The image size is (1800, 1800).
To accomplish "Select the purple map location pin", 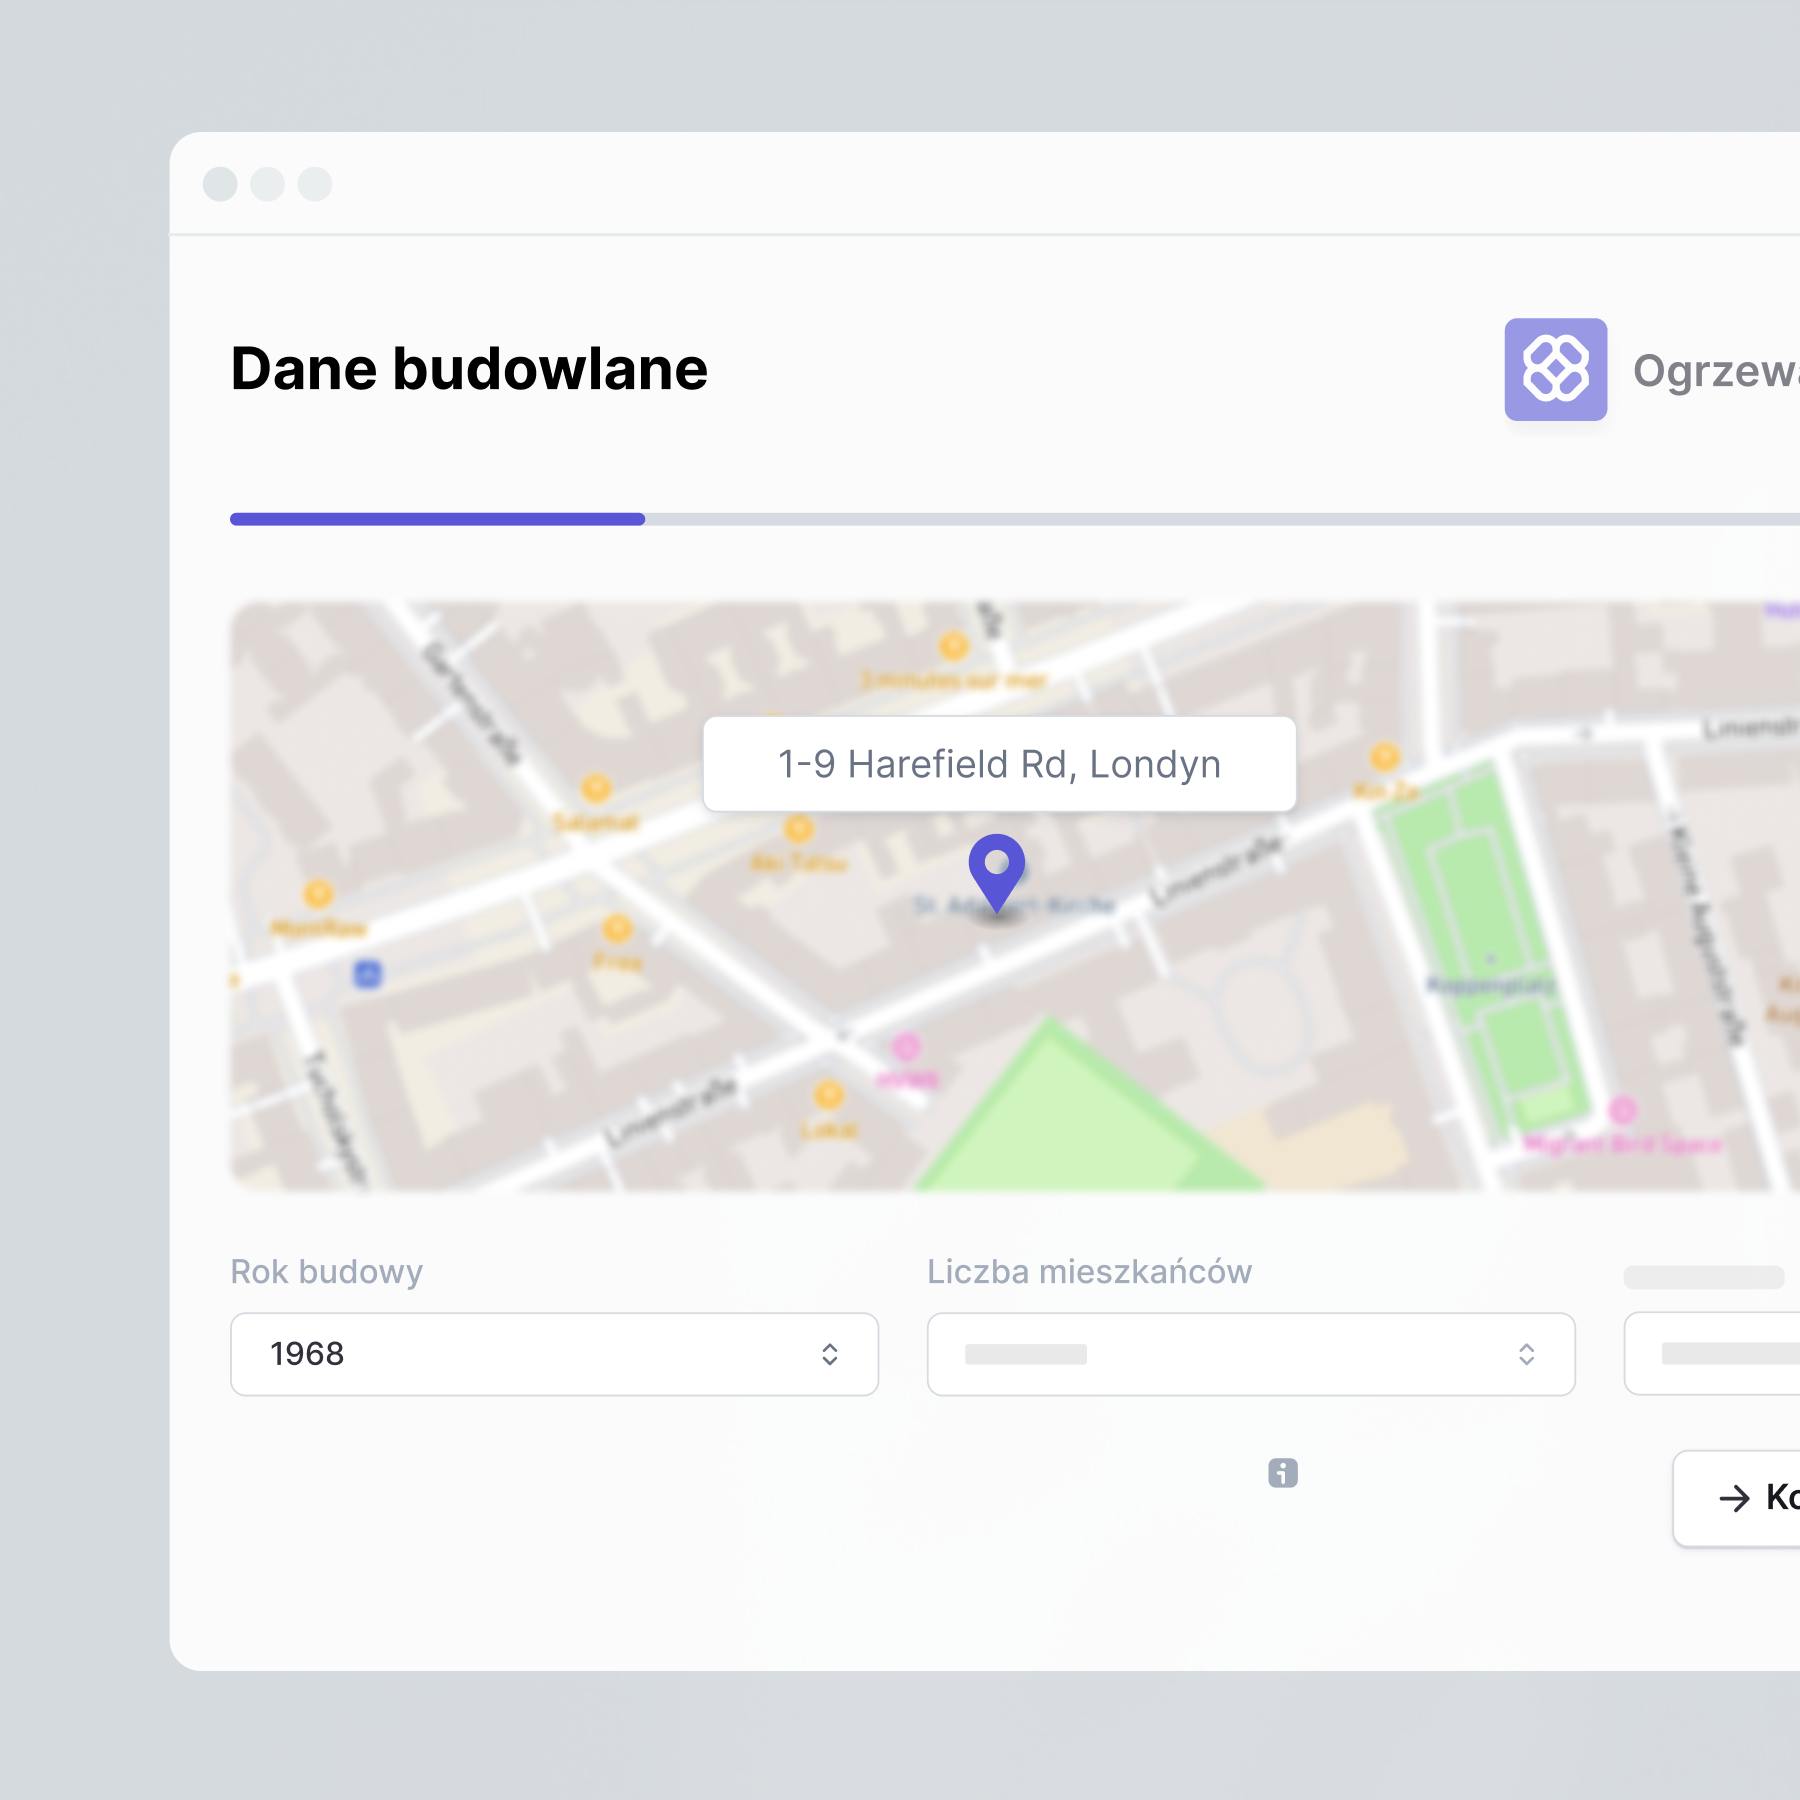I will click(x=997, y=874).
